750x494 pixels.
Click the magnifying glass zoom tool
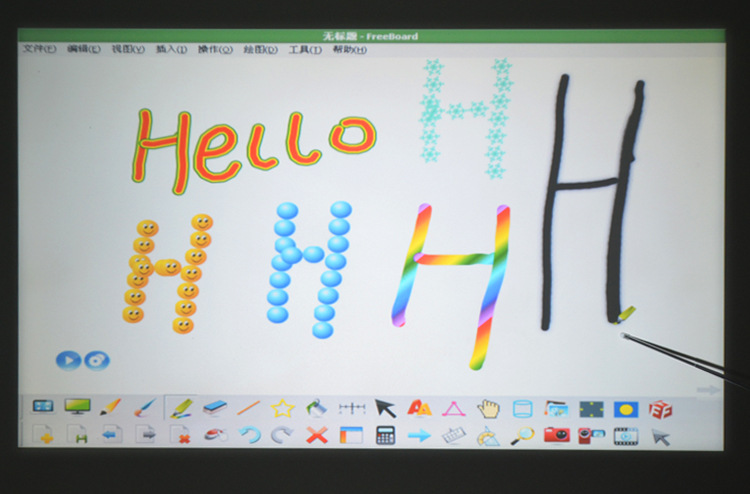point(522,435)
